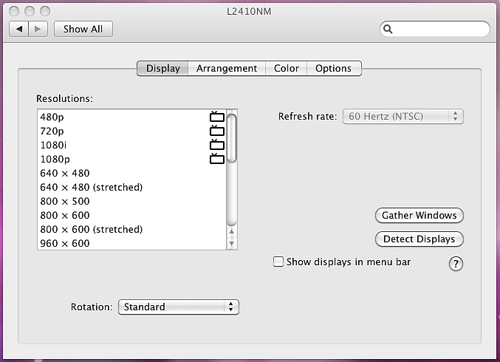The image size is (500, 362).
Task: Click the back navigation arrow
Action: pyautogui.click(x=19, y=29)
